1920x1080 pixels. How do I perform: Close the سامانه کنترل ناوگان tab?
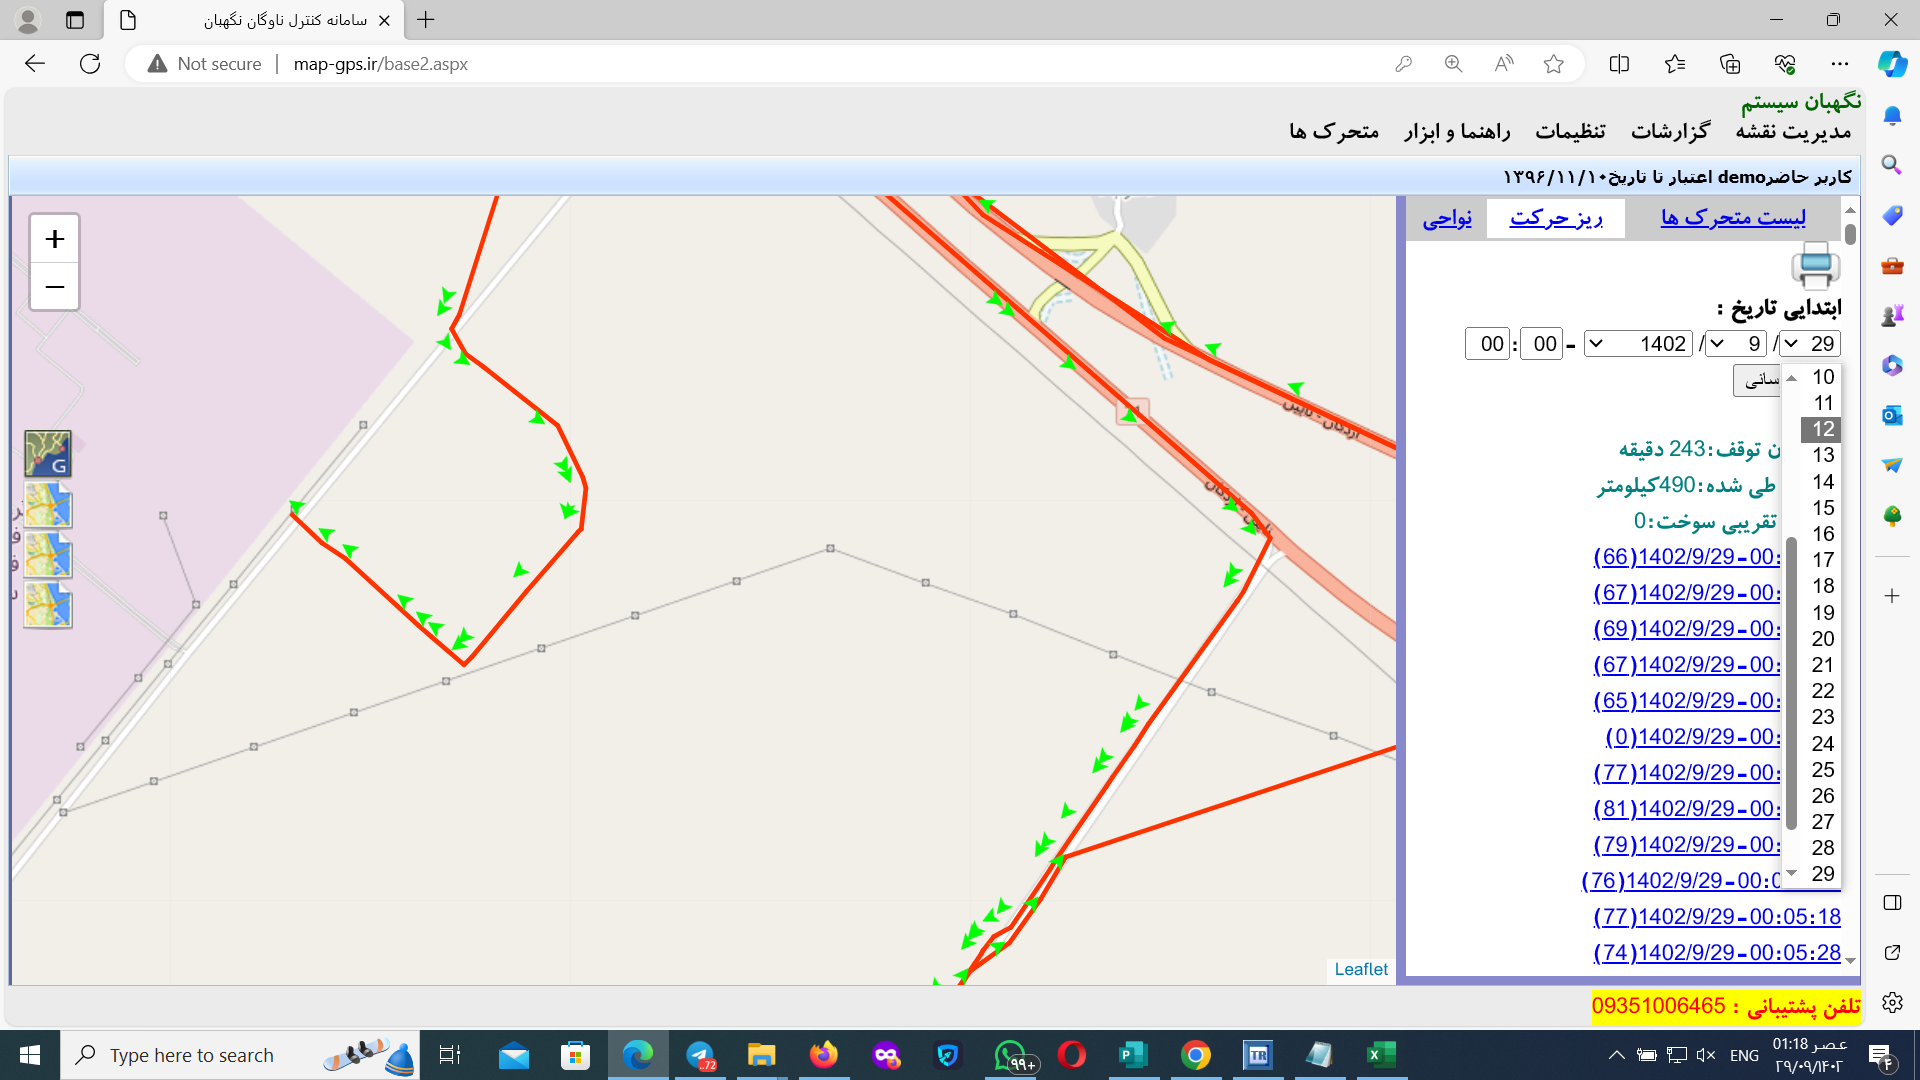point(384,20)
